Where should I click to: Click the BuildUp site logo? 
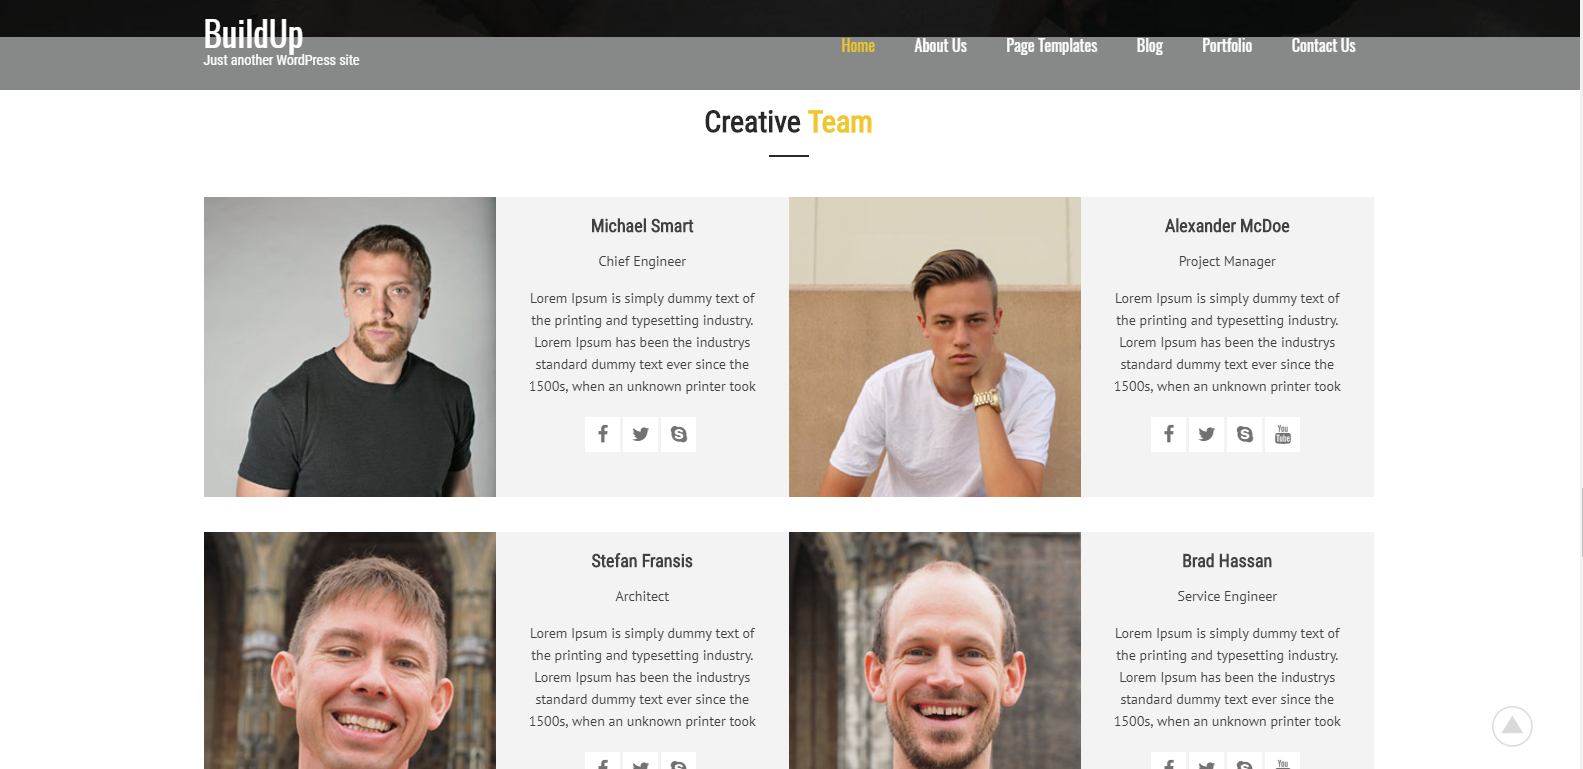point(253,34)
